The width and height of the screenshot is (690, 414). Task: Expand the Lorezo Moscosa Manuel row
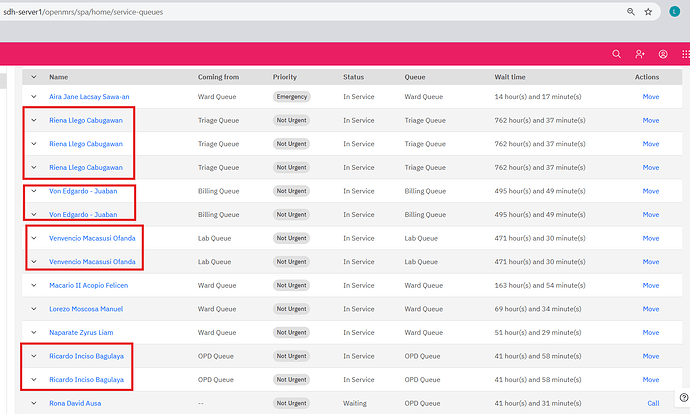(32, 309)
